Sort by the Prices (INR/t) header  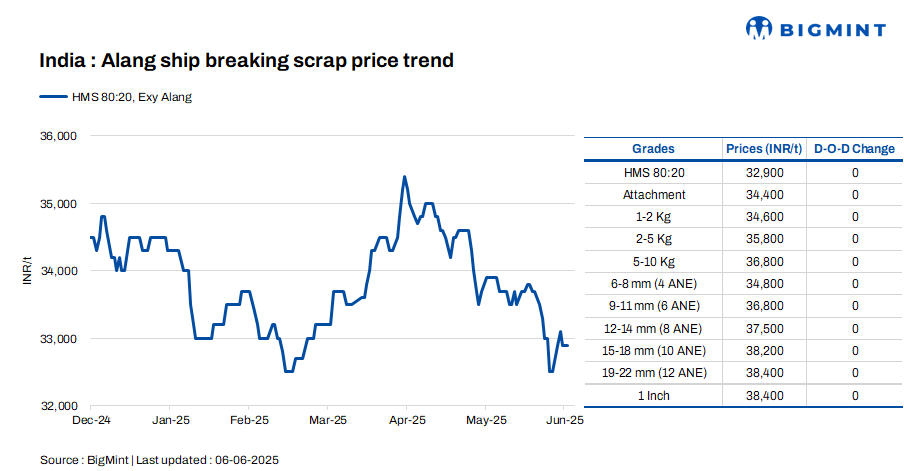[764, 149]
